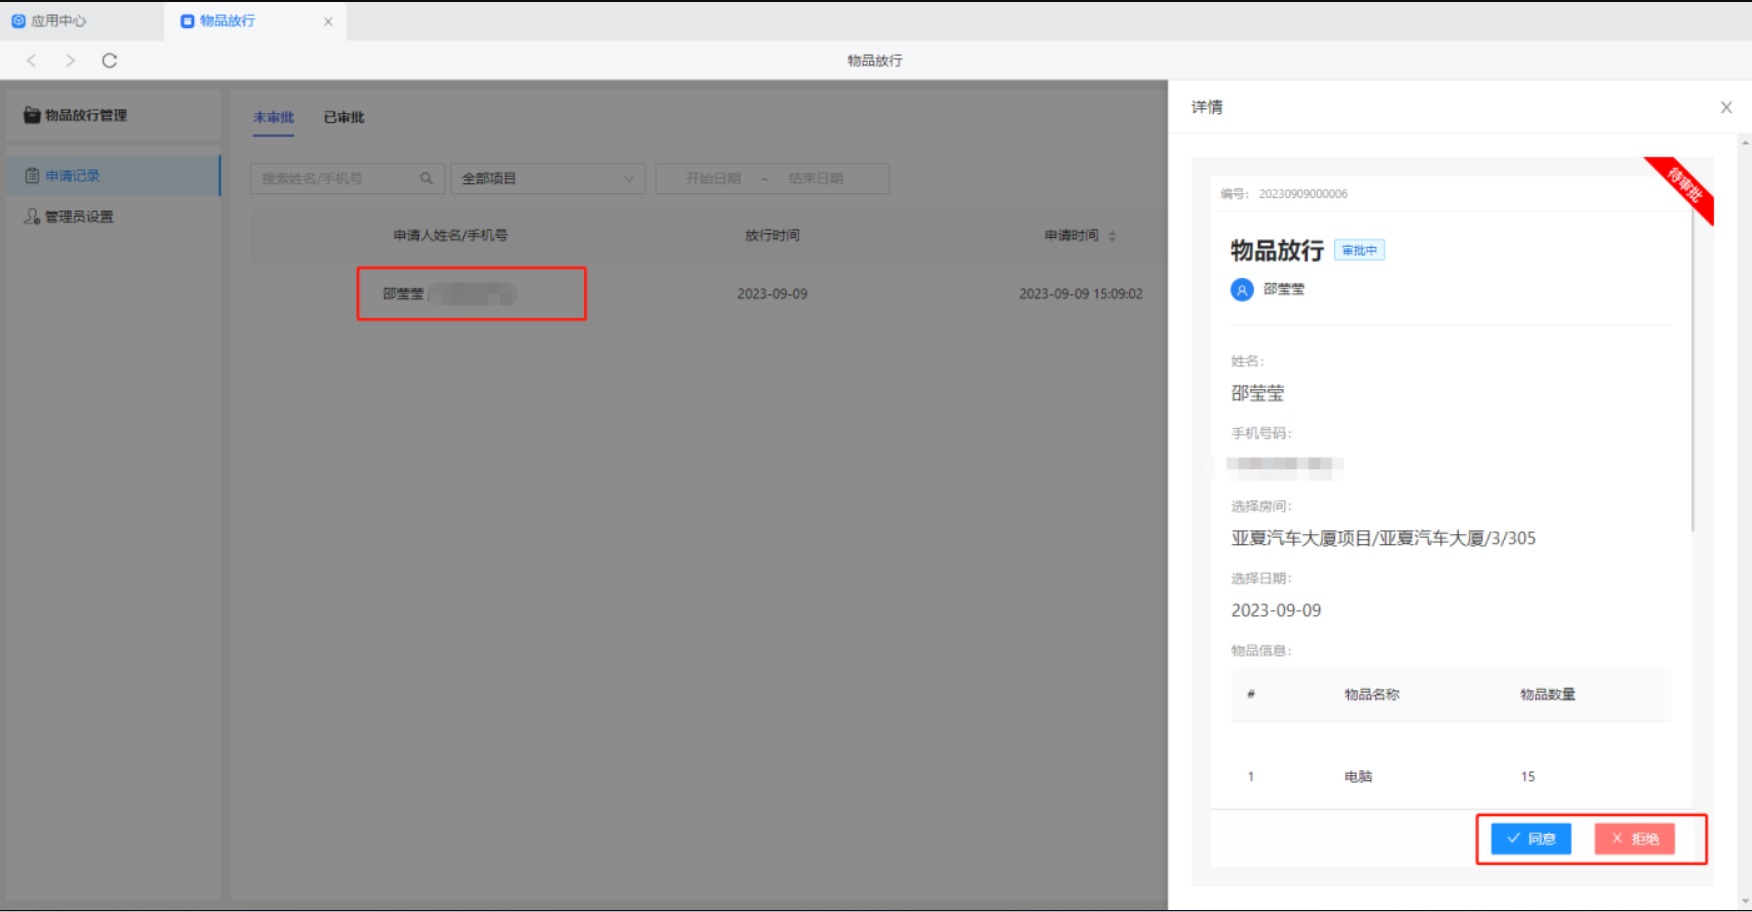This screenshot has height=912, width=1752.
Task: Click the browser back arrow icon
Action: pyautogui.click(x=32, y=61)
